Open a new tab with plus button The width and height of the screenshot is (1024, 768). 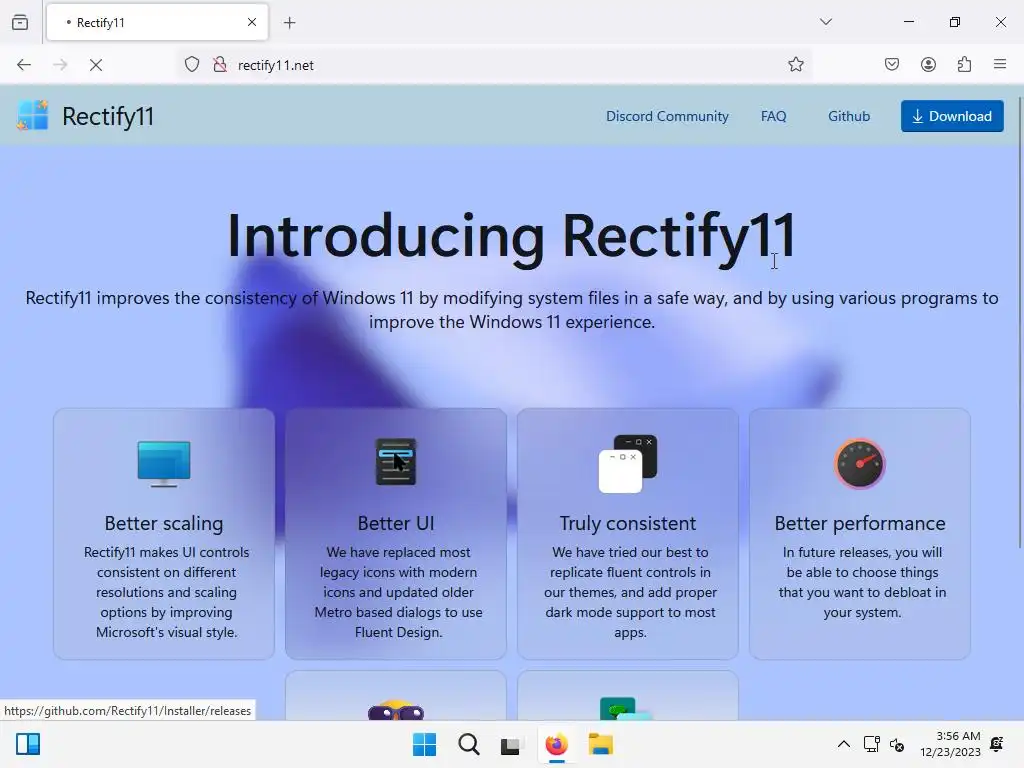click(290, 23)
